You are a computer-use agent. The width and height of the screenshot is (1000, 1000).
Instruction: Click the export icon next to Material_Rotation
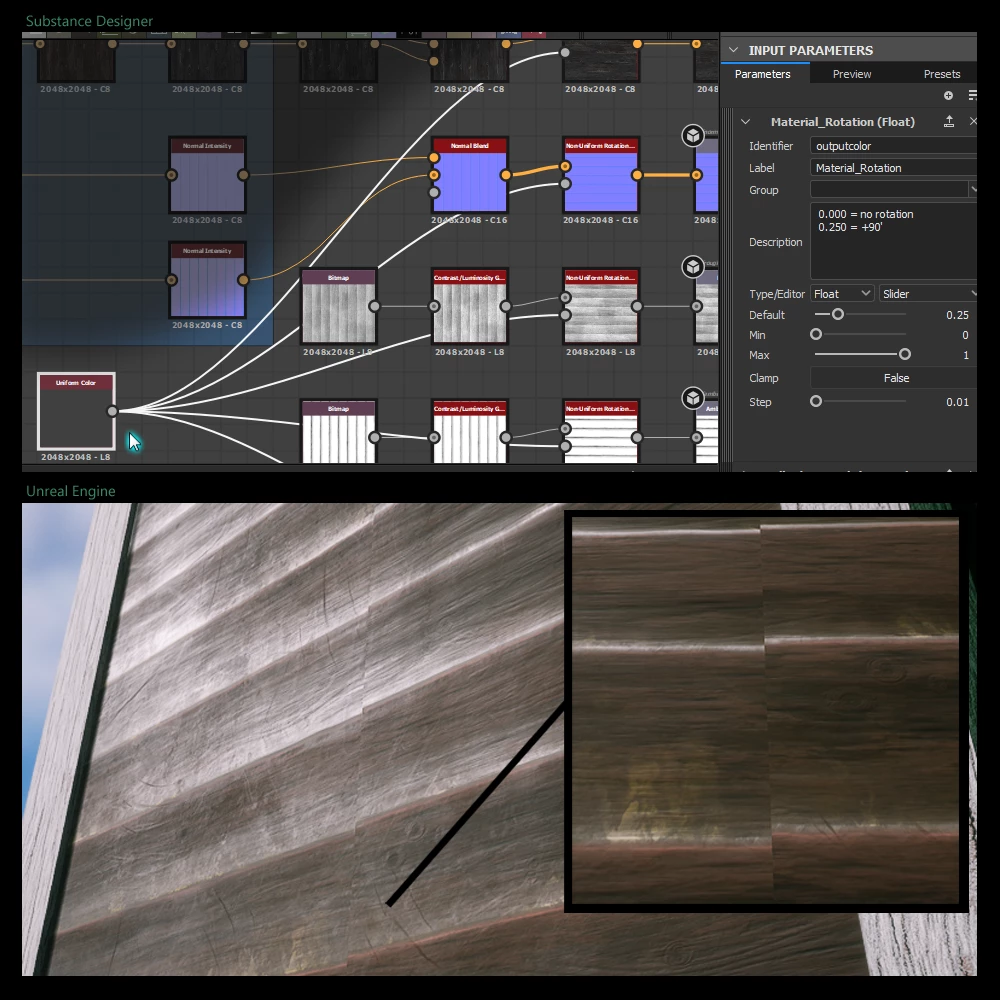(949, 121)
